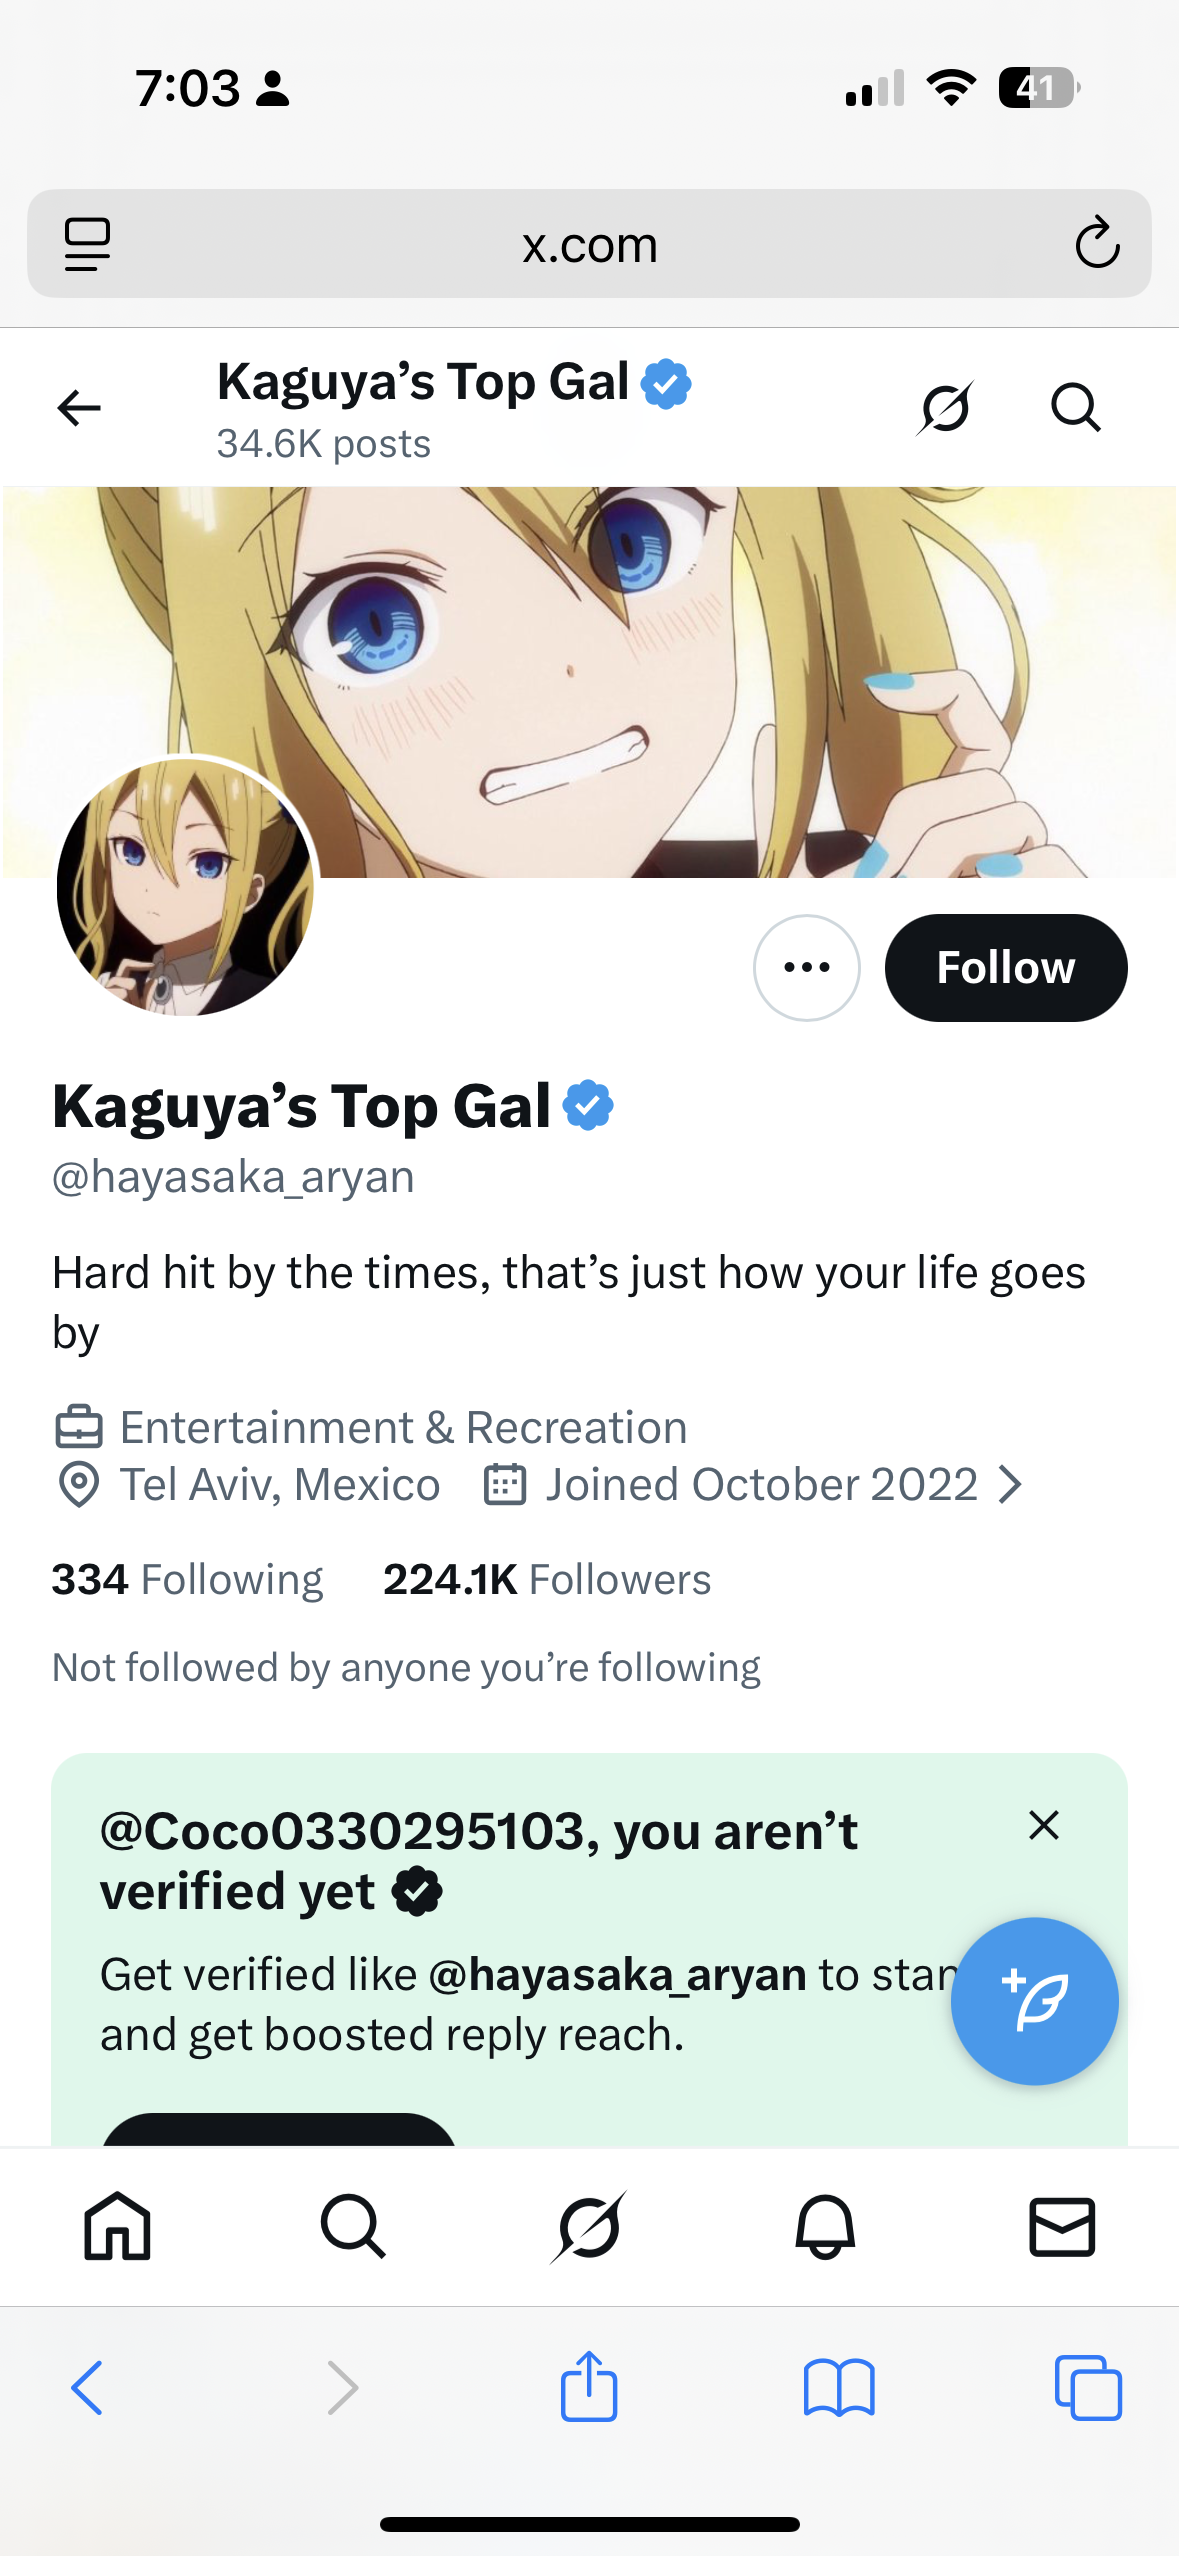Tap the Safari share icon
The height and width of the screenshot is (2556, 1179).
tap(589, 2387)
